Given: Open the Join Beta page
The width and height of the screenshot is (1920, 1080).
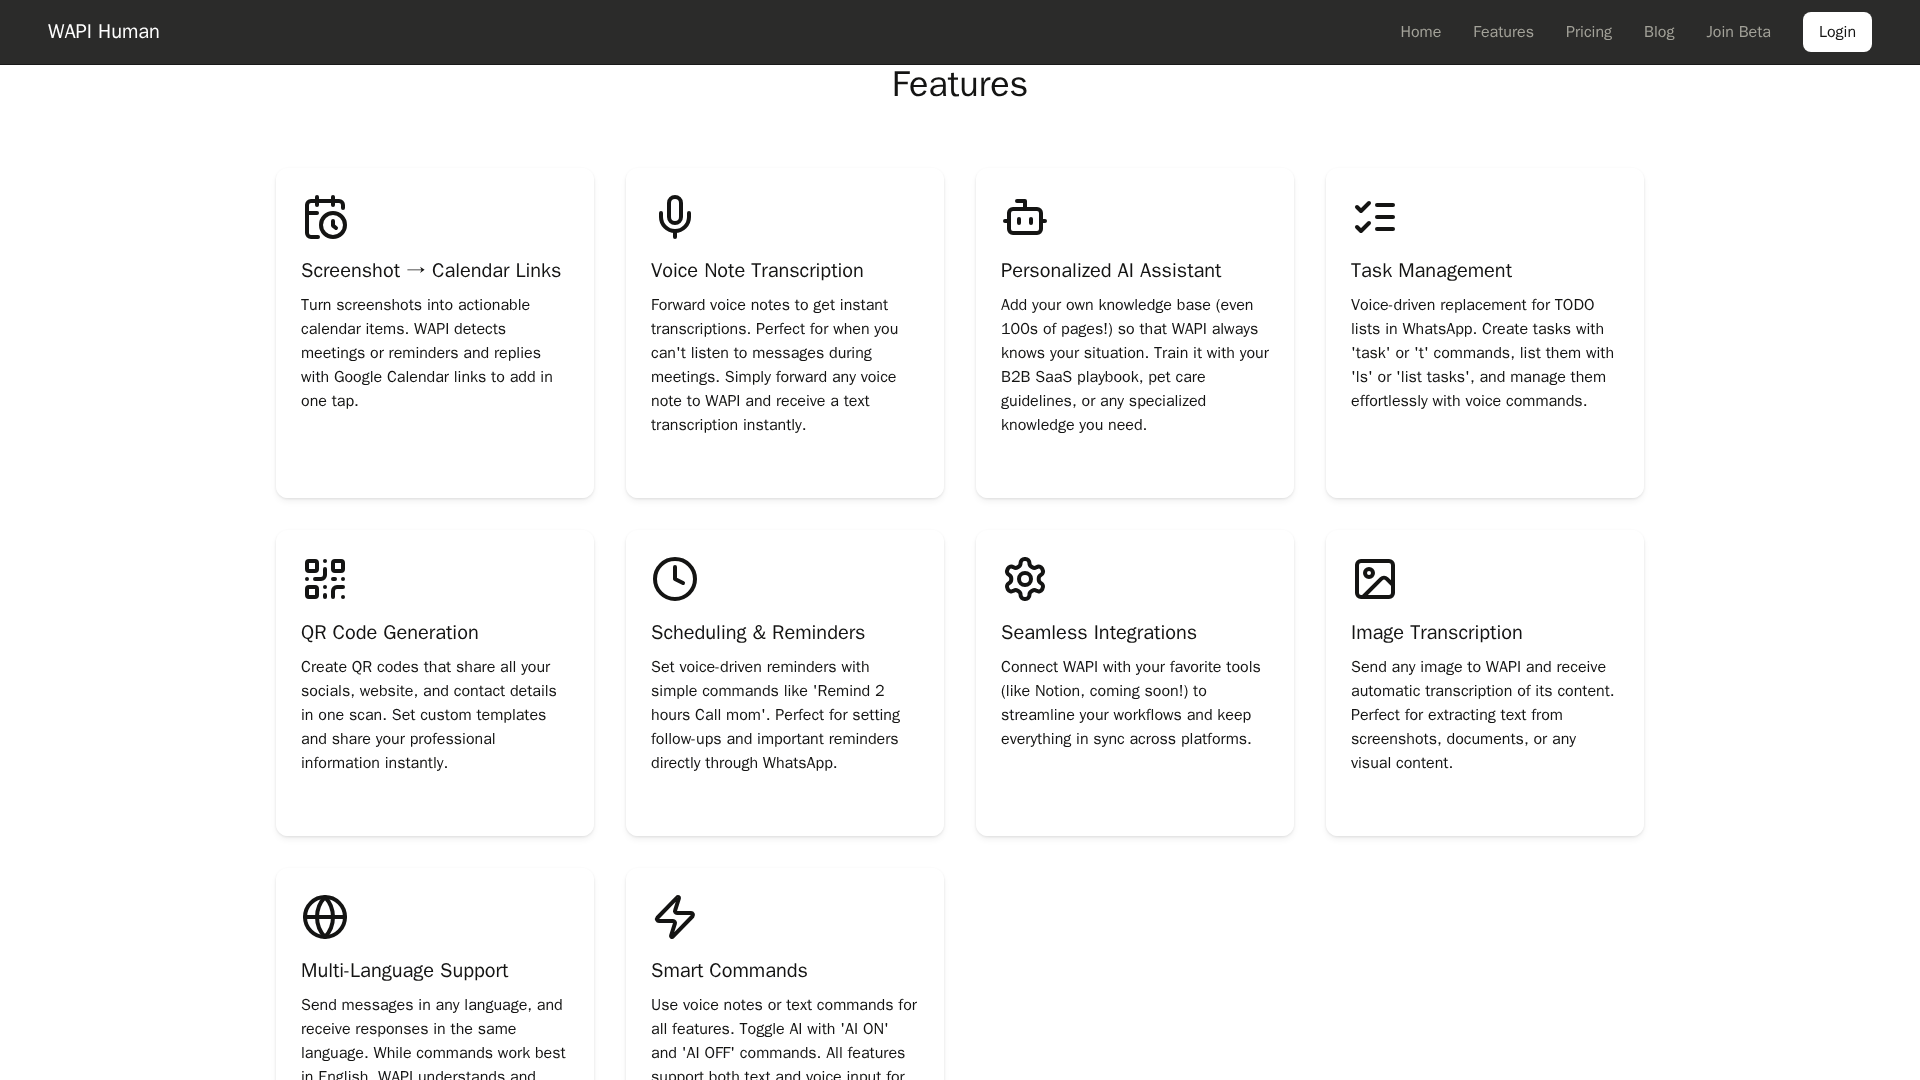Looking at the screenshot, I should (1738, 31).
